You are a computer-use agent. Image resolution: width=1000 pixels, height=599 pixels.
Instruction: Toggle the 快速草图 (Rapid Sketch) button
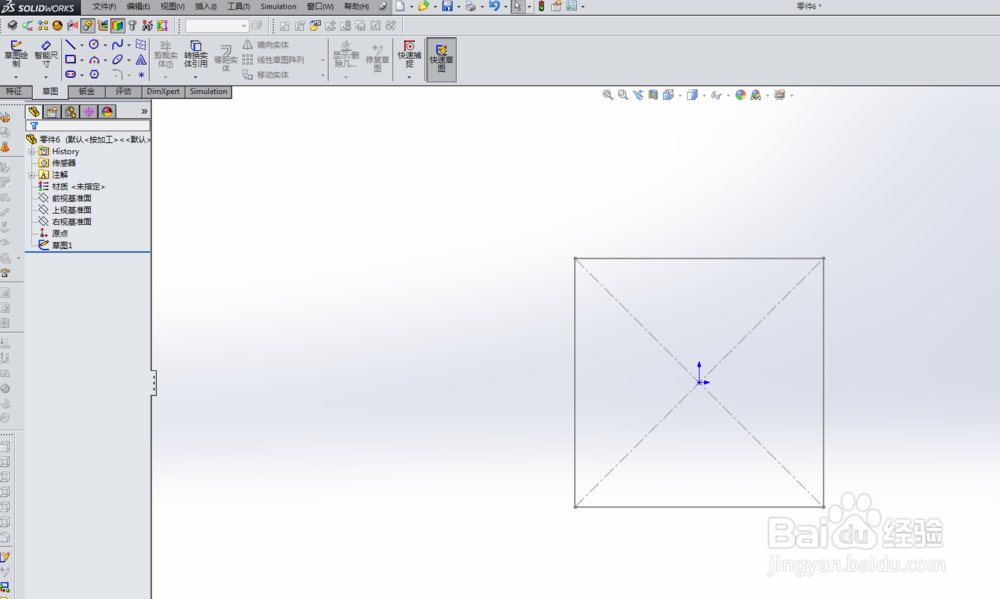[440, 60]
